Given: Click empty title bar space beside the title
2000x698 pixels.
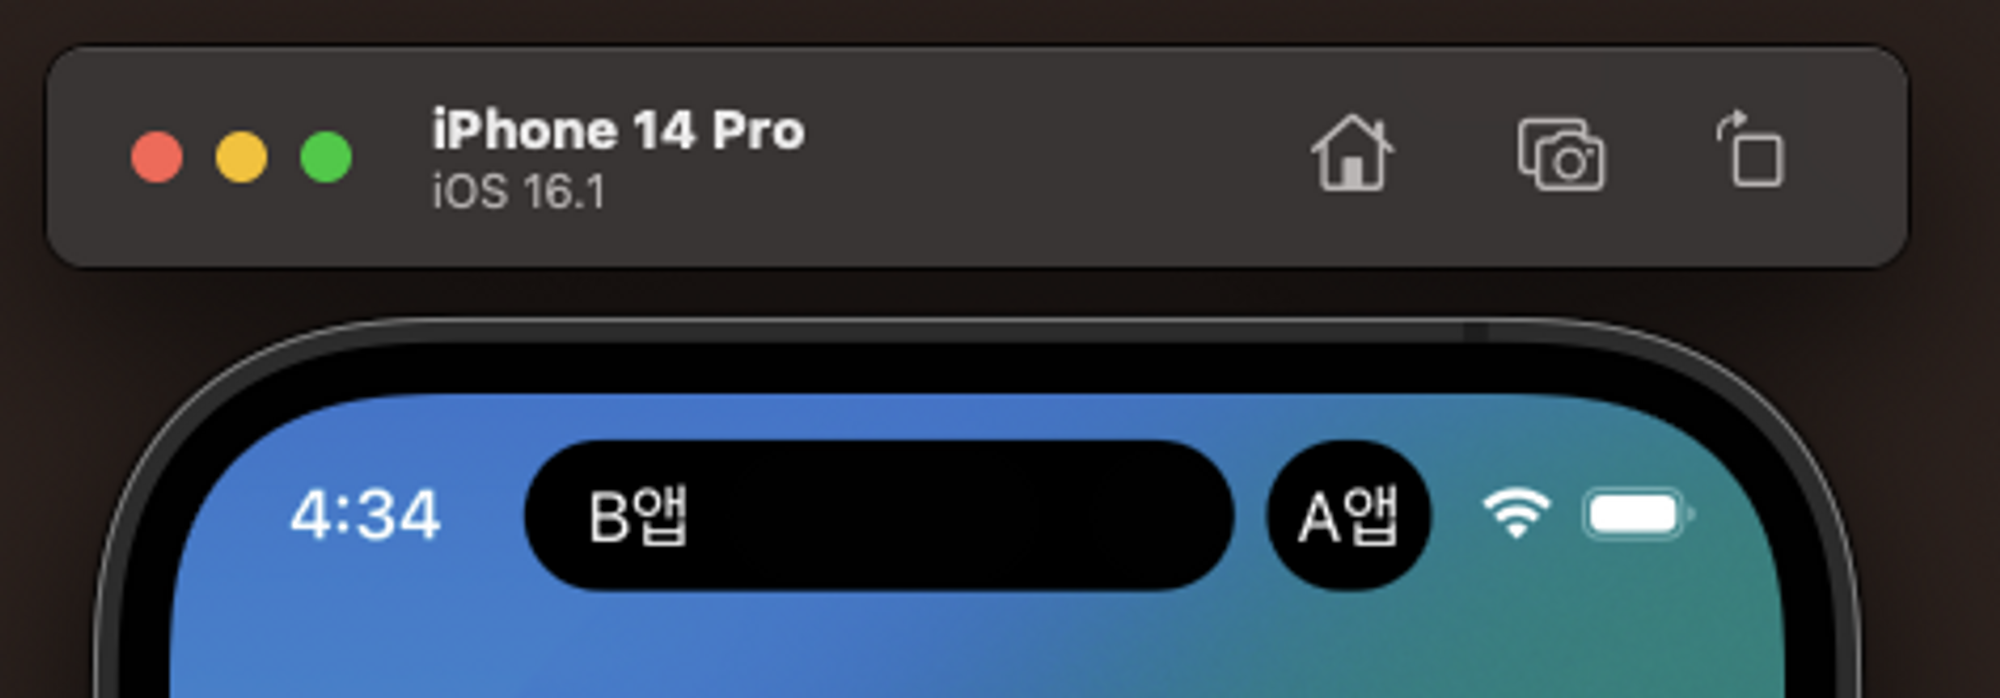Looking at the screenshot, I should (1050, 157).
